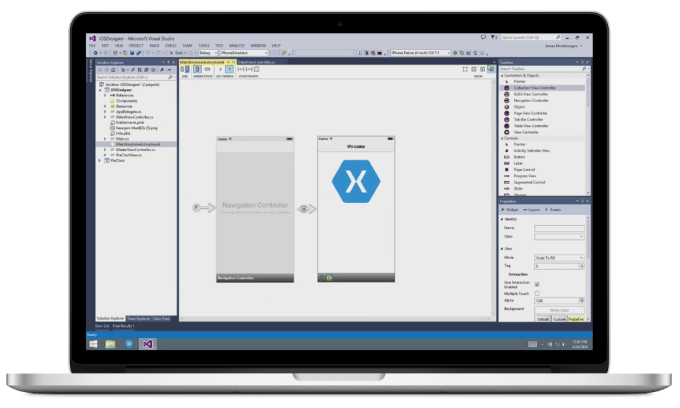Click the Quick Launch search box
Image resolution: width=680 pixels, height=408 pixels.
pyautogui.click(x=531, y=37)
